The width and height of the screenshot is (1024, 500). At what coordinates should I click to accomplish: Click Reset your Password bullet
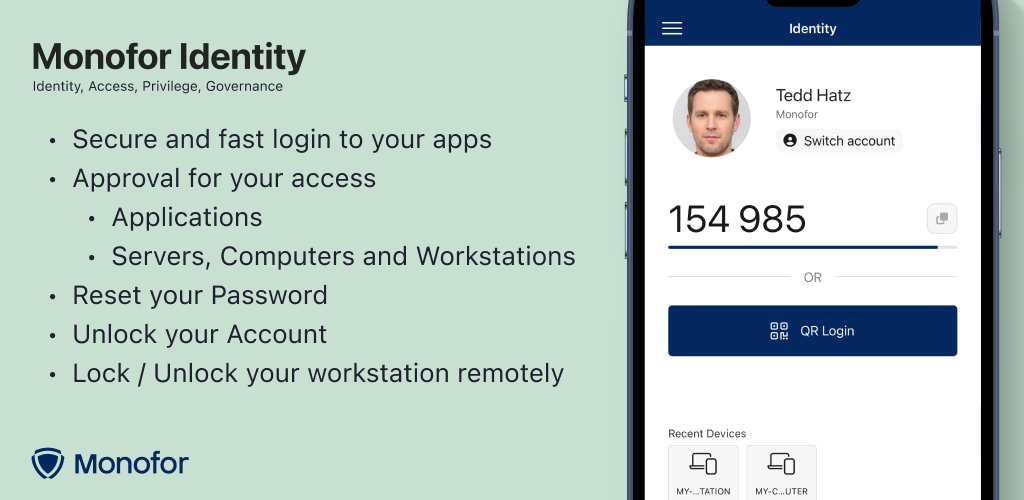click(x=200, y=295)
